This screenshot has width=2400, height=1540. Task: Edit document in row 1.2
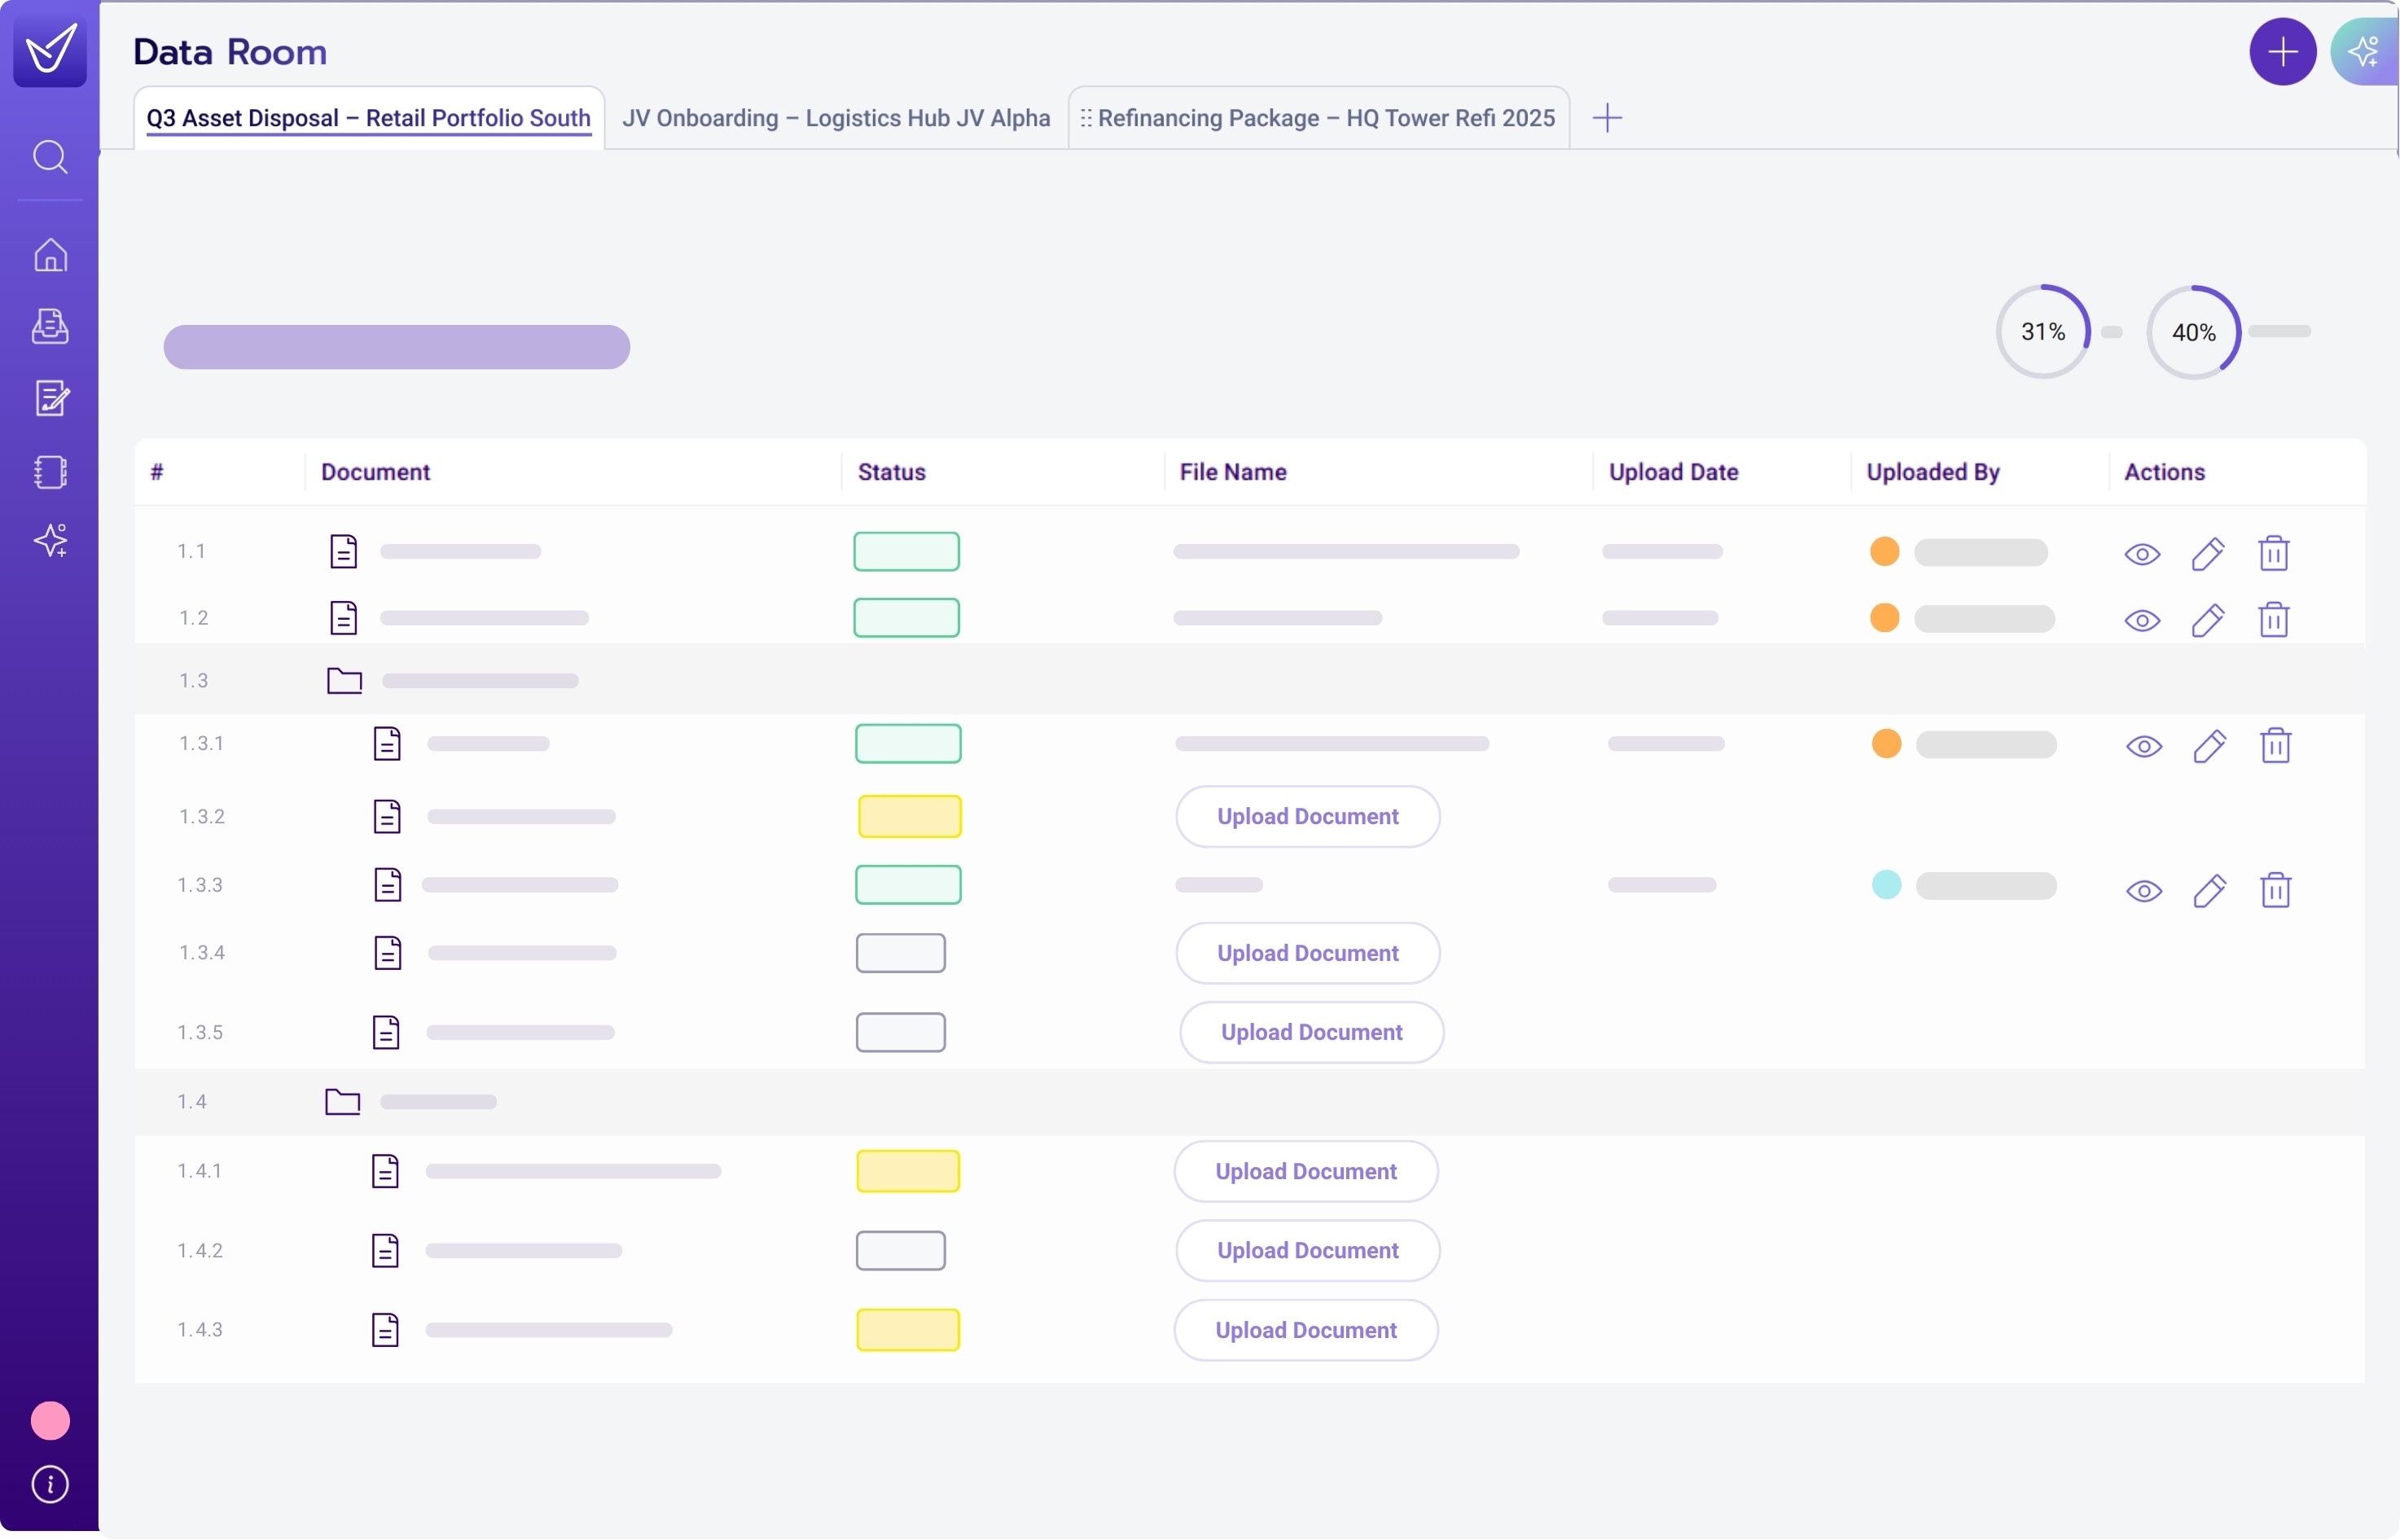2208,621
